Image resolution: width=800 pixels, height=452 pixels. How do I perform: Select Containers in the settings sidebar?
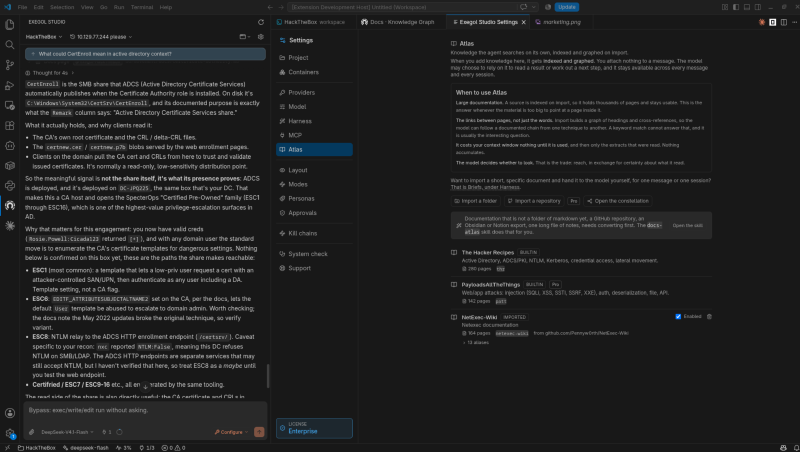pos(314,72)
